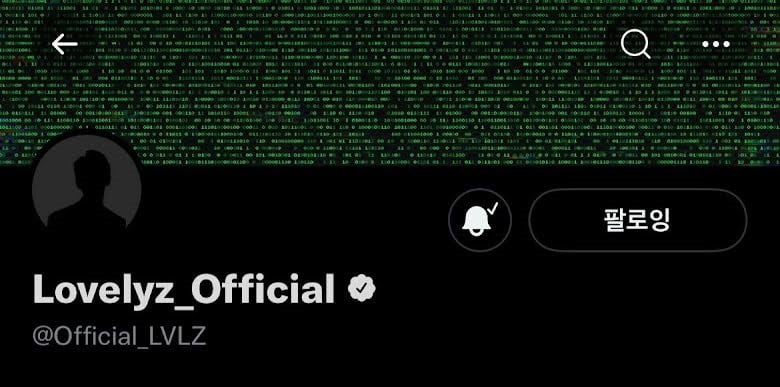This screenshot has height=387, width=780.
Task: Open the silhouette profile picture
Action: pyautogui.click(x=87, y=187)
